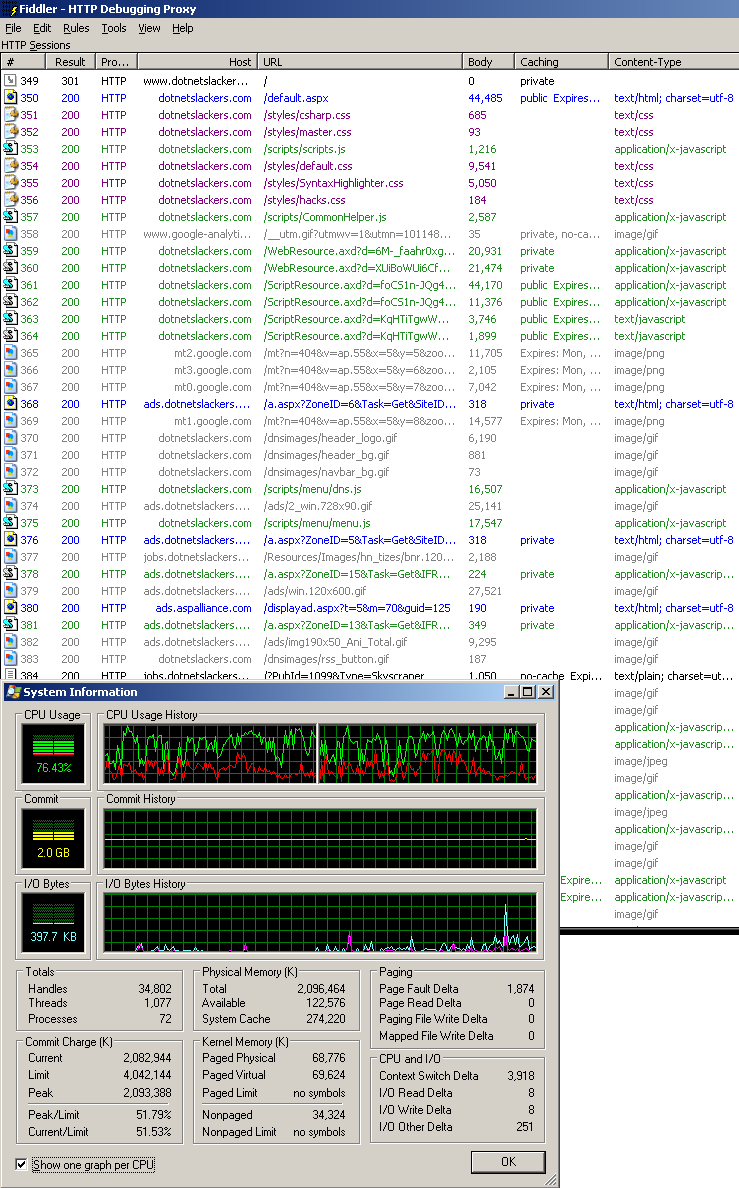Open the View menu
Screen dimensions: 739x1188
[149, 28]
